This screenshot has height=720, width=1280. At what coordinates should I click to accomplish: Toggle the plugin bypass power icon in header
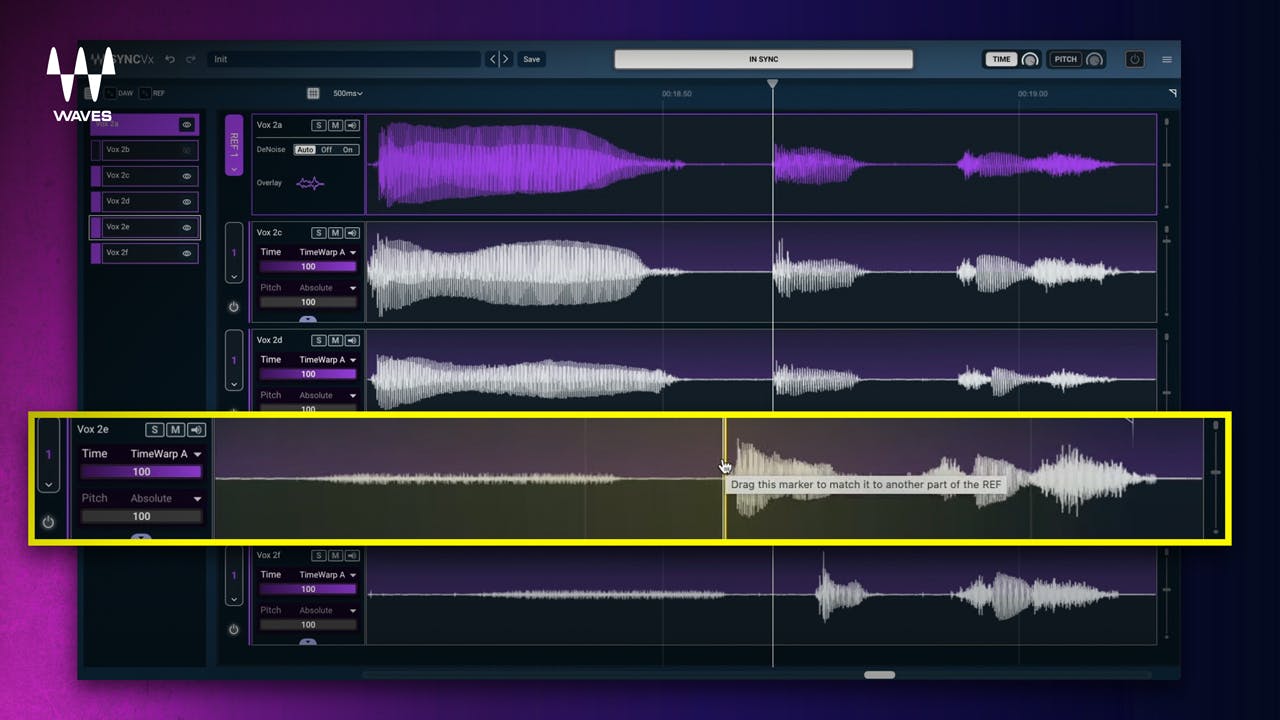pos(1134,59)
